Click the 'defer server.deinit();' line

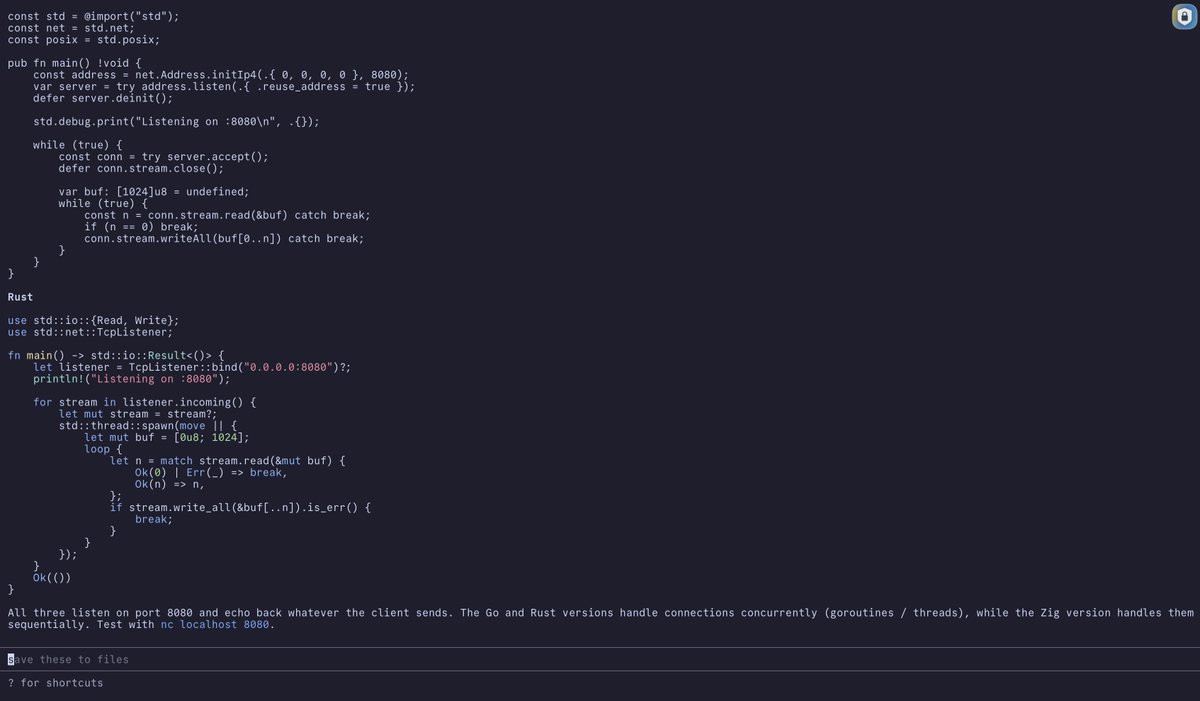(x=103, y=98)
